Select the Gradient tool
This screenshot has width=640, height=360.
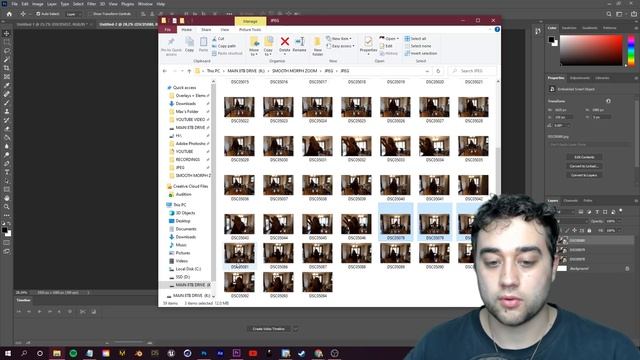coord(7,137)
